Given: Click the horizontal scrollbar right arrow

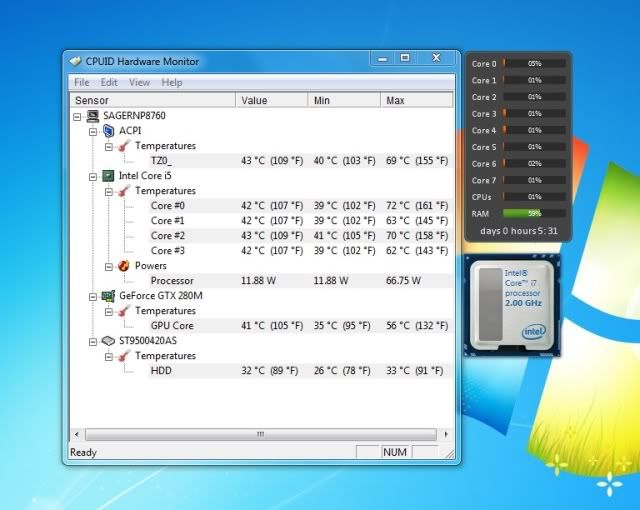Looking at the screenshot, I should pos(446,435).
